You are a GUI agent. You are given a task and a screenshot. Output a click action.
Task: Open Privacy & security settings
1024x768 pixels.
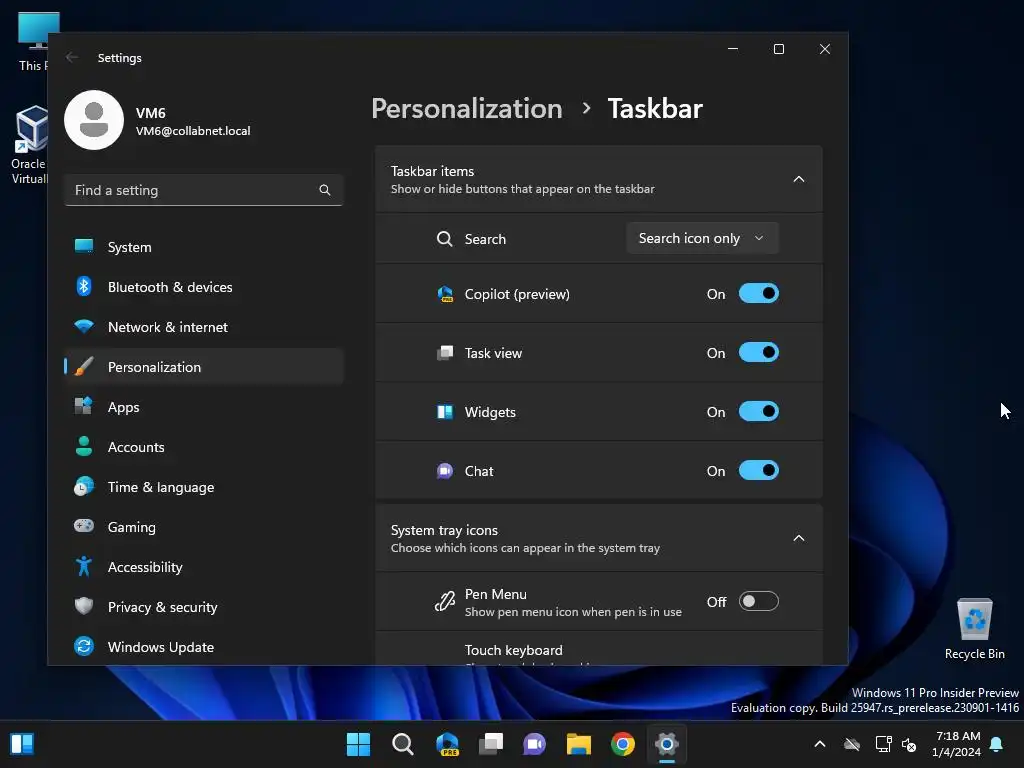tap(204, 607)
